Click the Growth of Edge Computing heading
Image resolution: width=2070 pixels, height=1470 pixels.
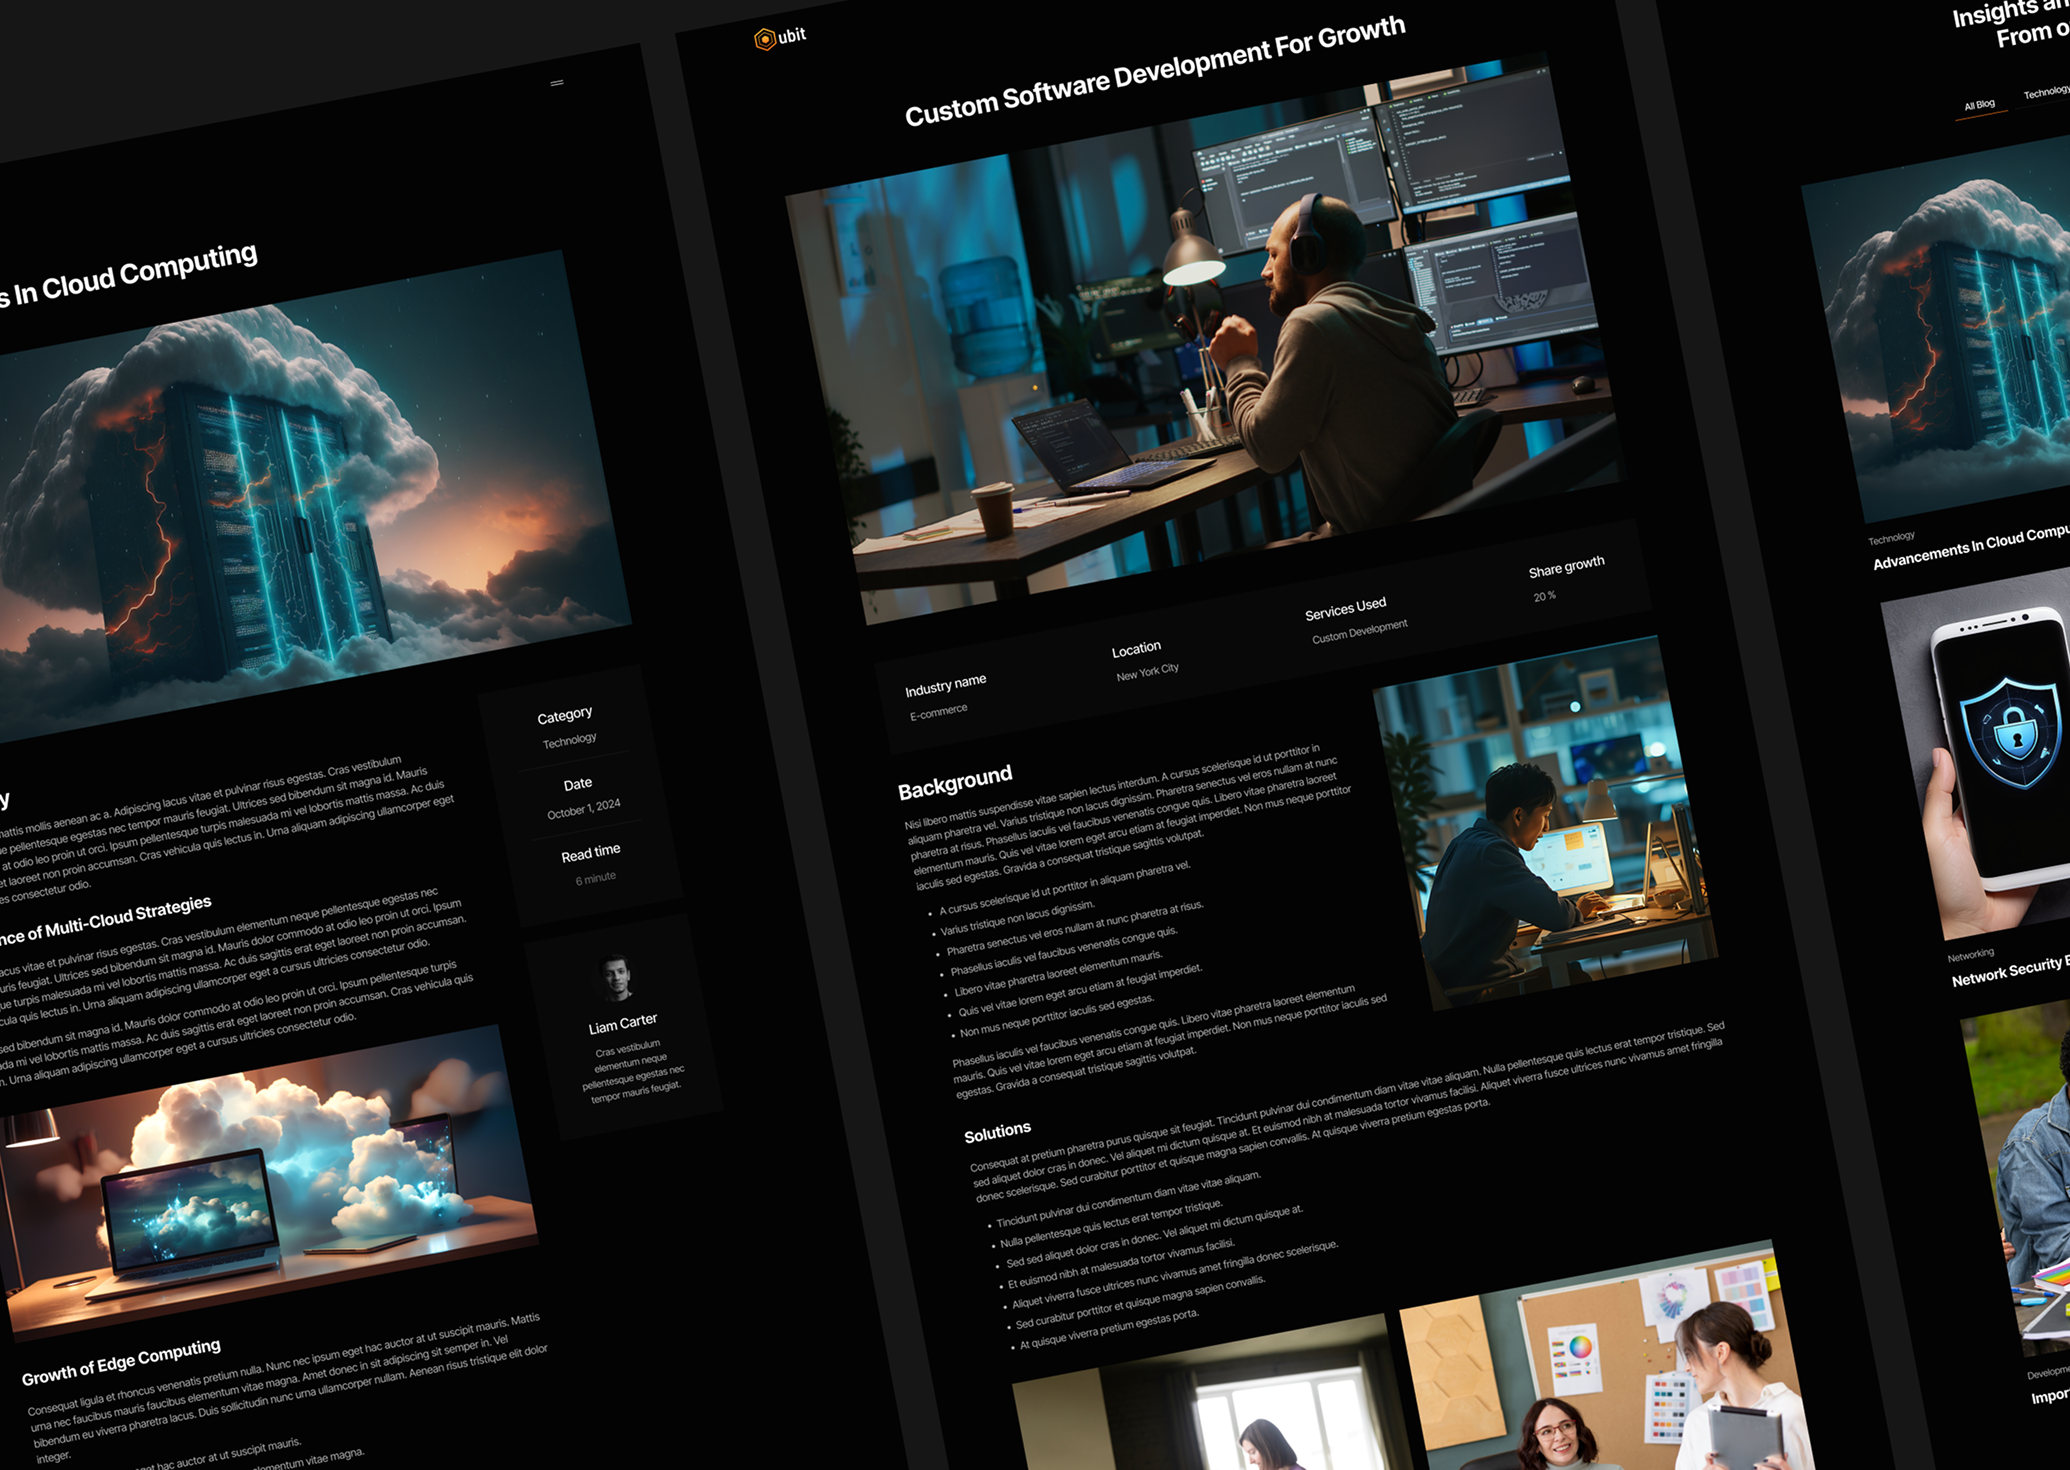121,1362
